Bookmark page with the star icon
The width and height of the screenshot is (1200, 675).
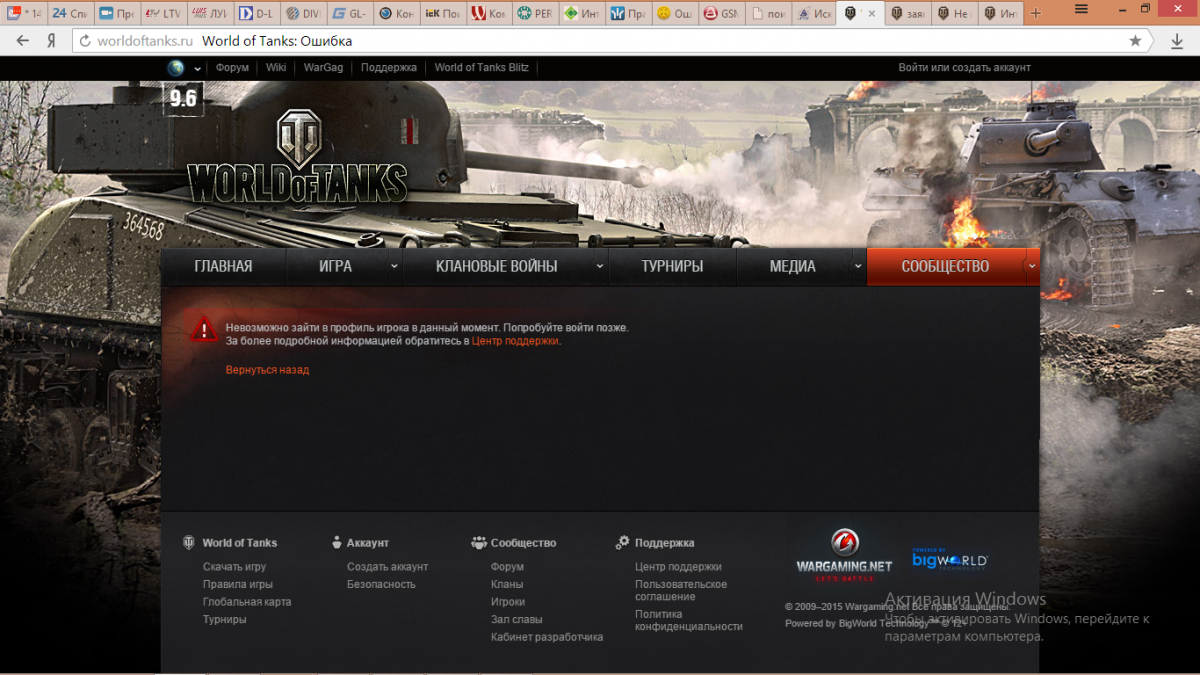[1135, 41]
